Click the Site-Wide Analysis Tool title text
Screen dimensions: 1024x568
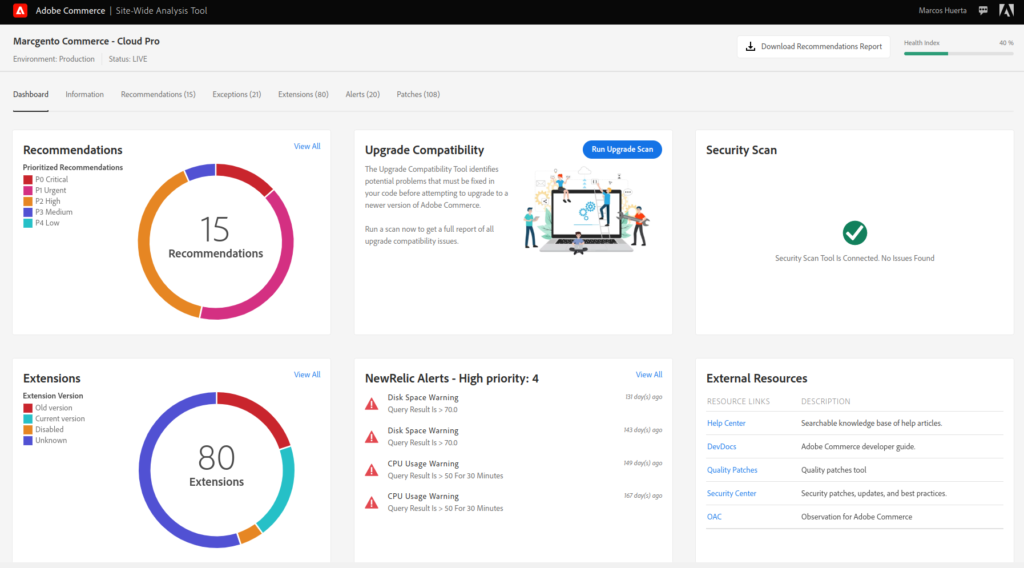click(161, 11)
